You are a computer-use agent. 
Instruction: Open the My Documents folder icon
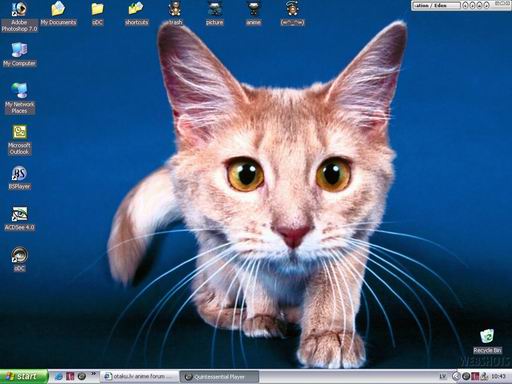58,13
